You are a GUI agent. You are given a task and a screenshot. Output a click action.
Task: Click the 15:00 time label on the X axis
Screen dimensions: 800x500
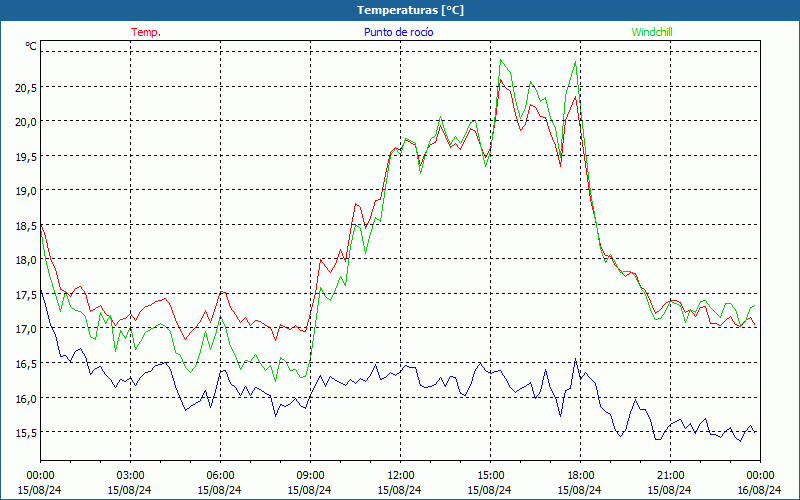click(x=490, y=476)
